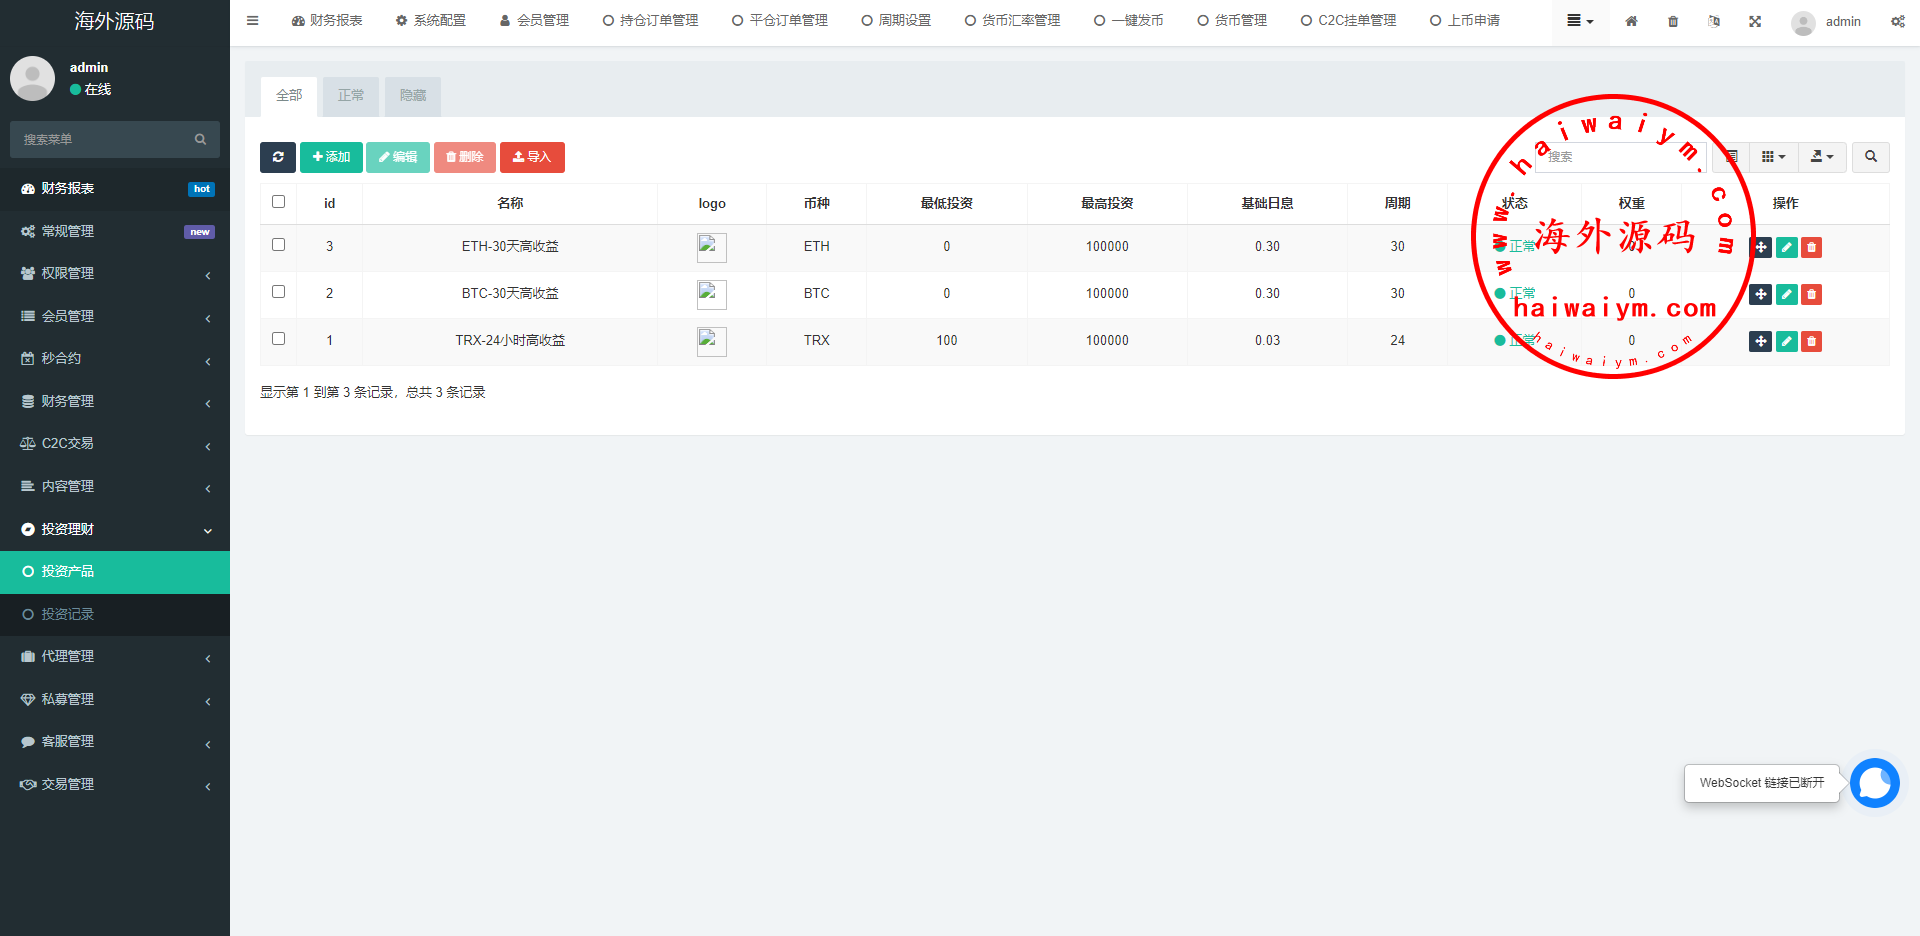Tick the checkbox for ETH-30天高收益 row
1920x936 pixels.
click(279, 245)
